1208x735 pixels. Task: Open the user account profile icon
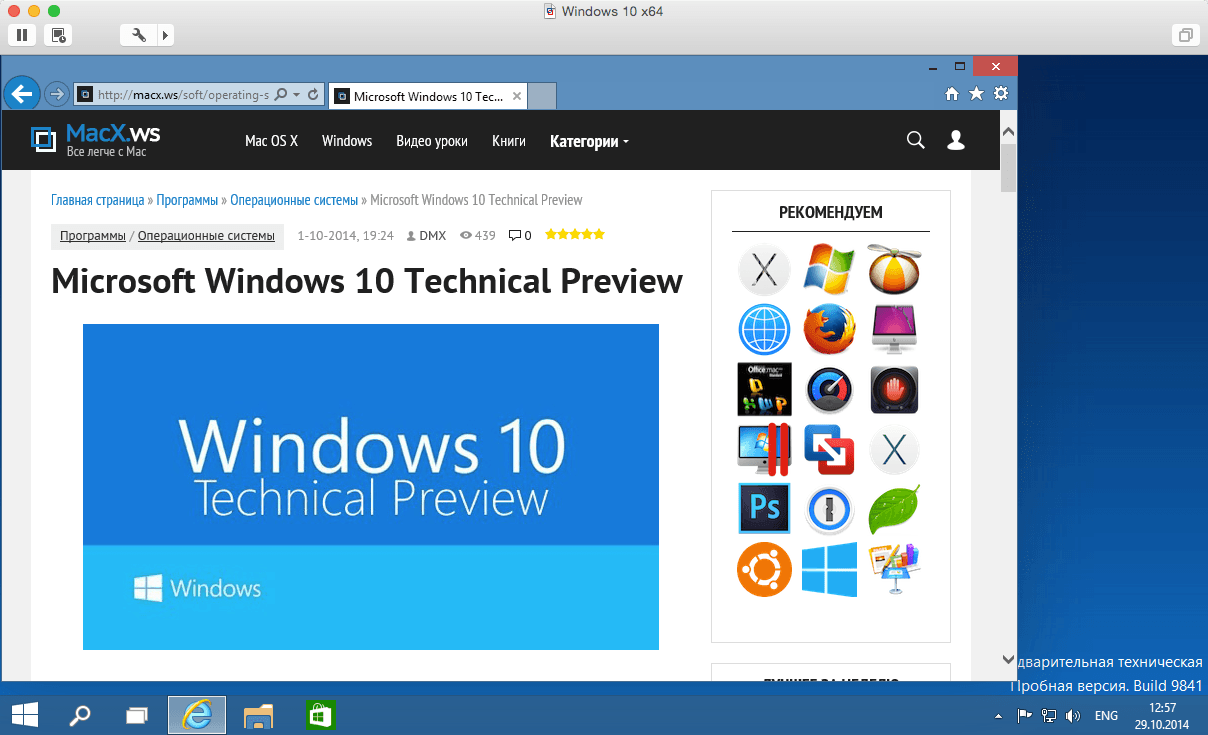(956, 140)
